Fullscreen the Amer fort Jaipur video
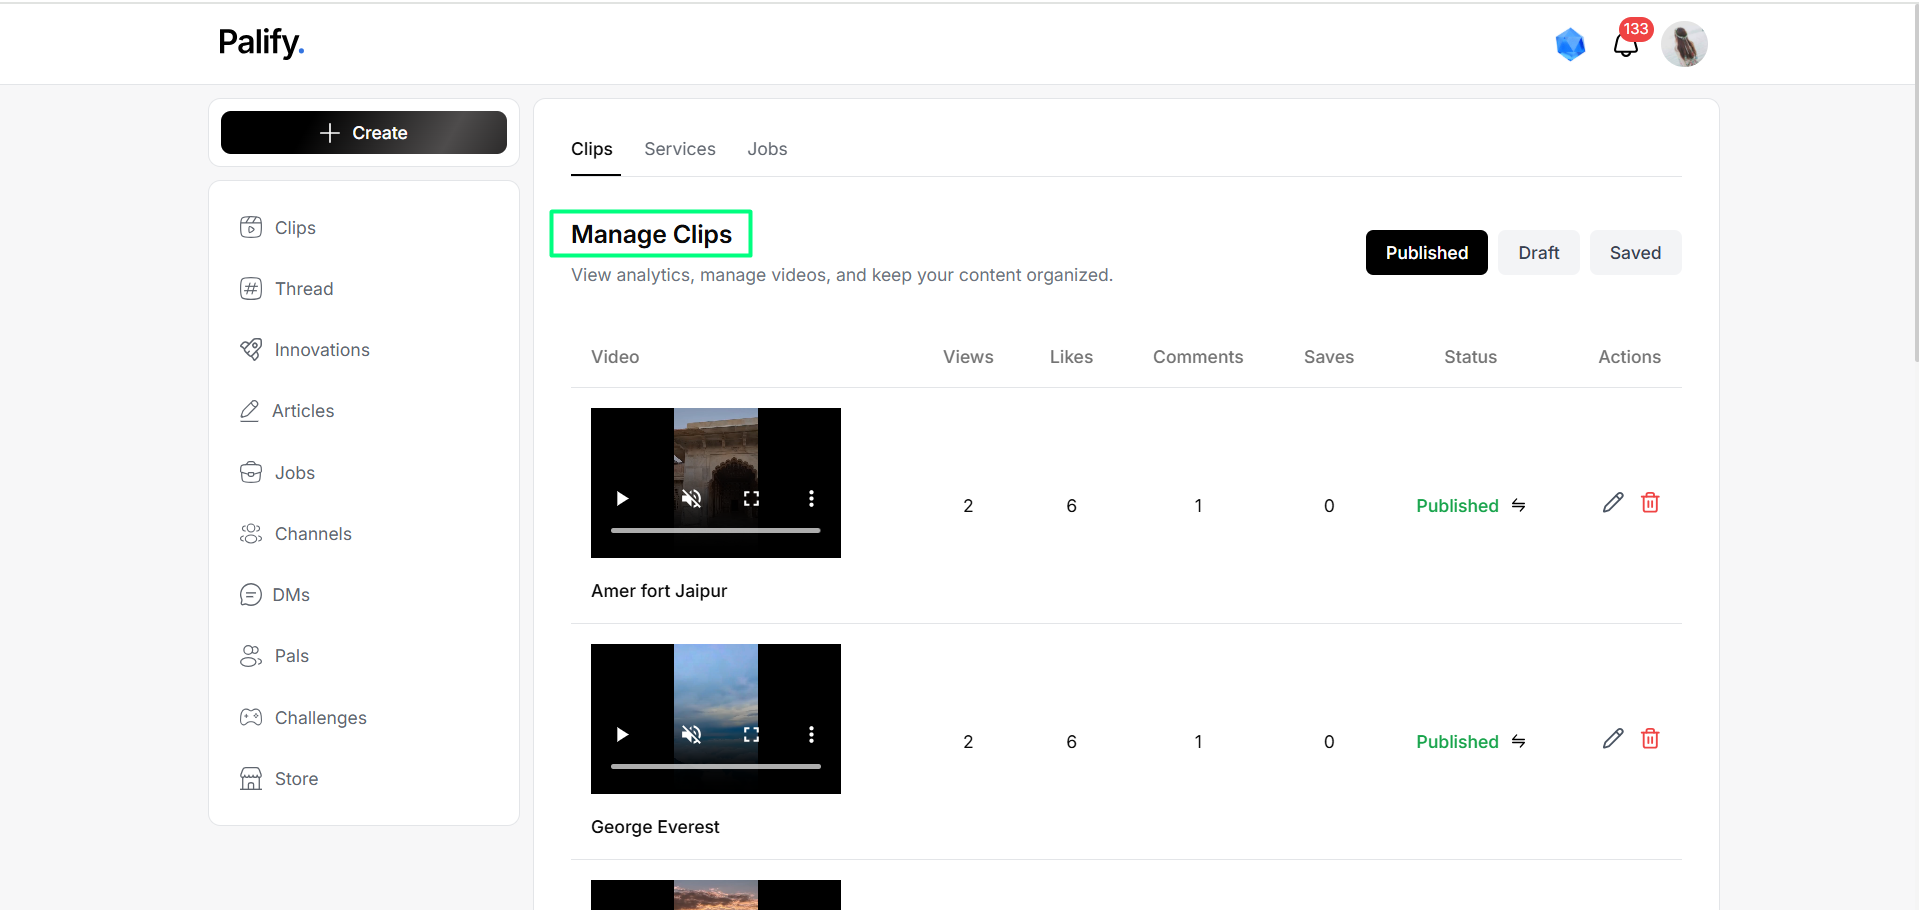This screenshot has height=910, width=1919. (751, 498)
